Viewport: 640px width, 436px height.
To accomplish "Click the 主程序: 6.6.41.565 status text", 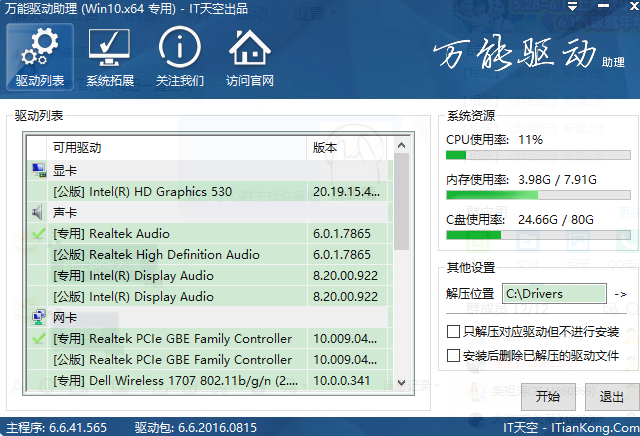I will click(56, 427).
